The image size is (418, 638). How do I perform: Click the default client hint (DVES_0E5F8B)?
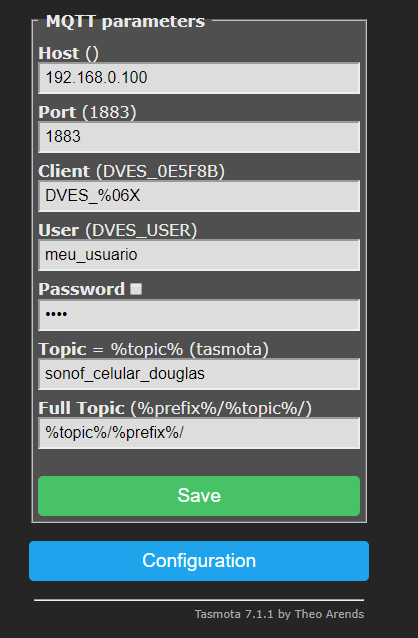[160, 171]
